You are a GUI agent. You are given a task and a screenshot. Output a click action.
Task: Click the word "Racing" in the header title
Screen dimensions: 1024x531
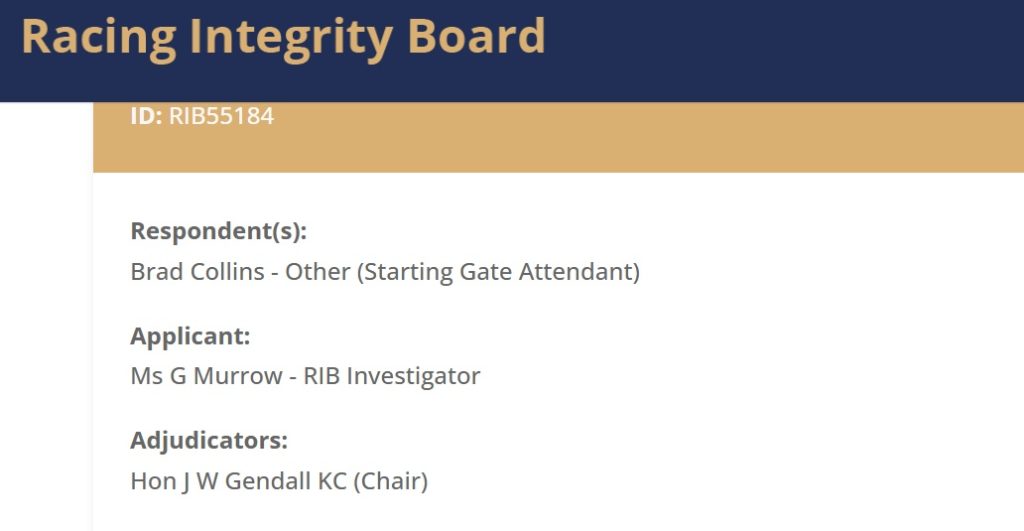click(x=99, y=38)
